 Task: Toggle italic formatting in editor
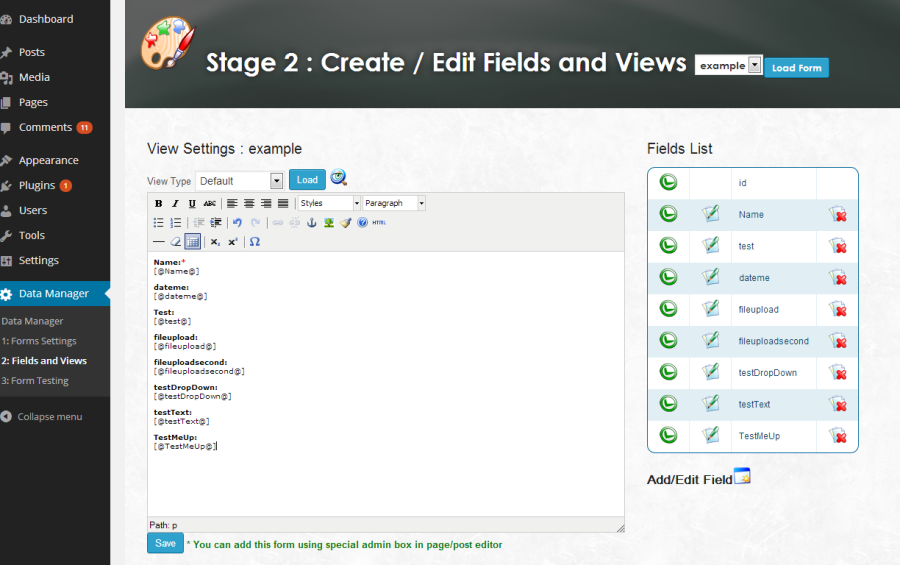pyautogui.click(x=175, y=203)
